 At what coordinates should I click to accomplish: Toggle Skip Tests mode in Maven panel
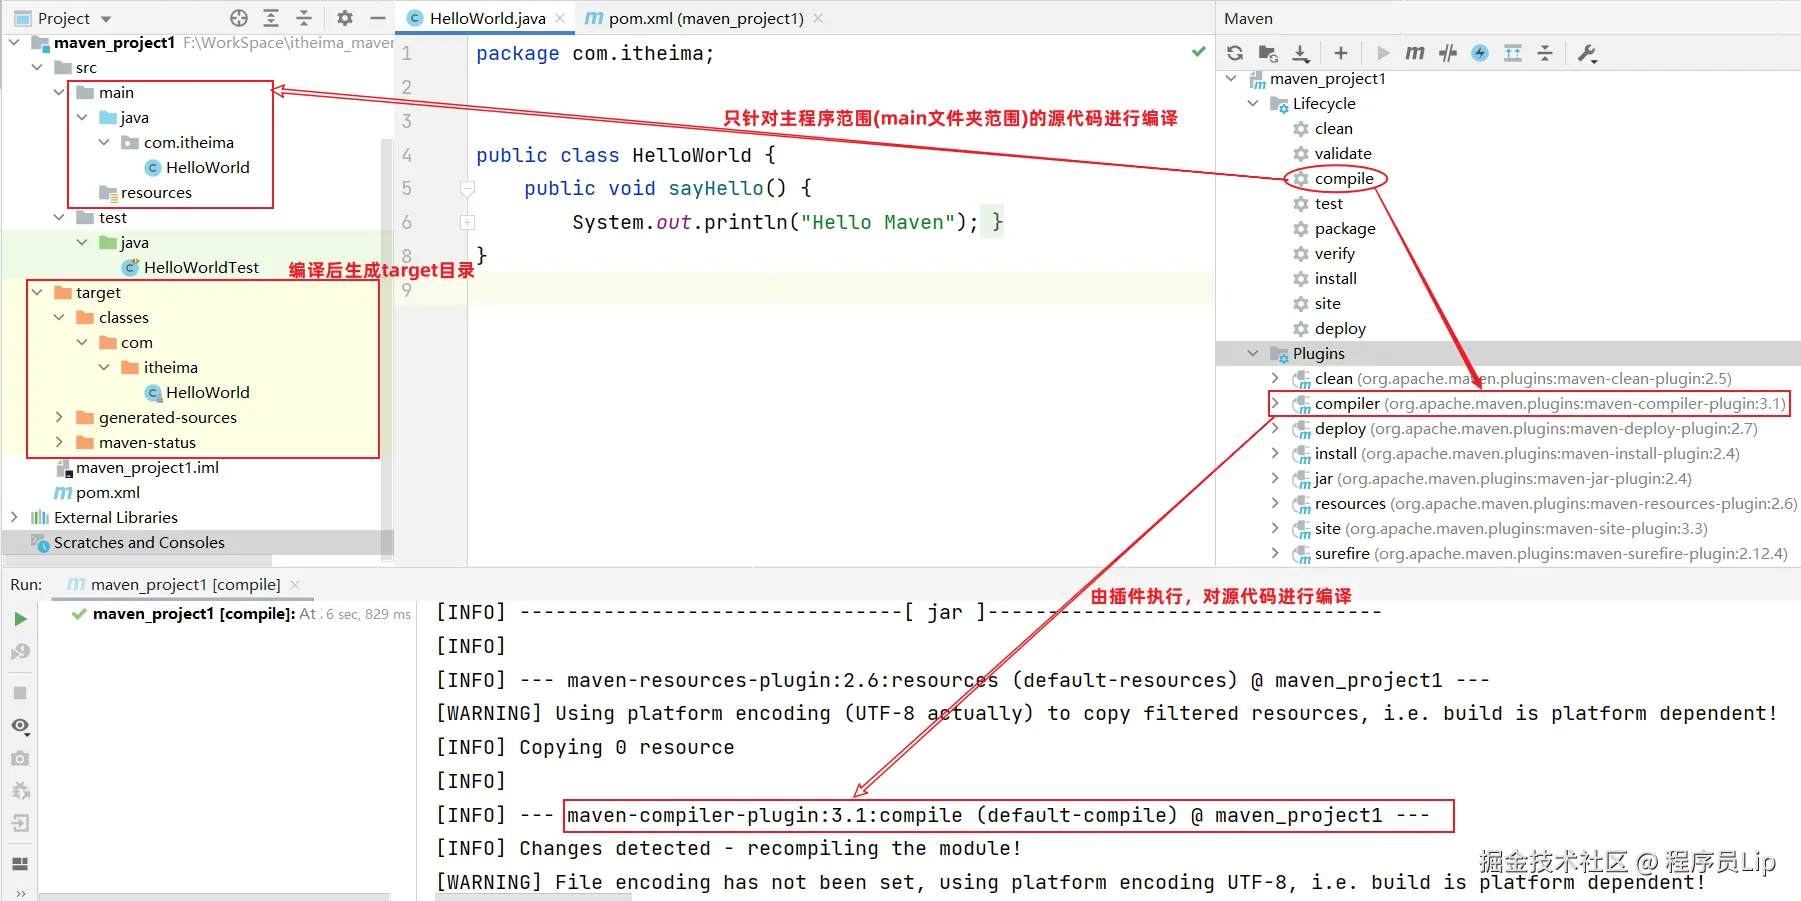(1447, 53)
